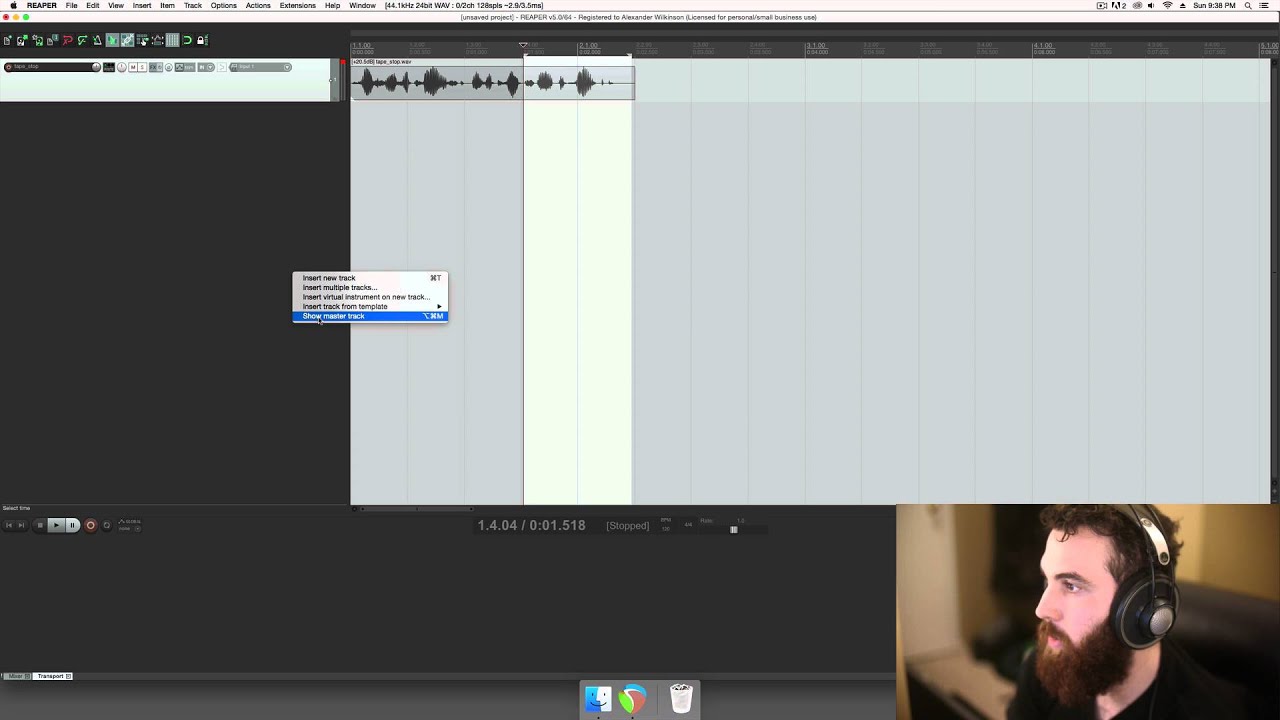The width and height of the screenshot is (1280, 720).
Task: Open the View menu
Action: pos(116,5)
